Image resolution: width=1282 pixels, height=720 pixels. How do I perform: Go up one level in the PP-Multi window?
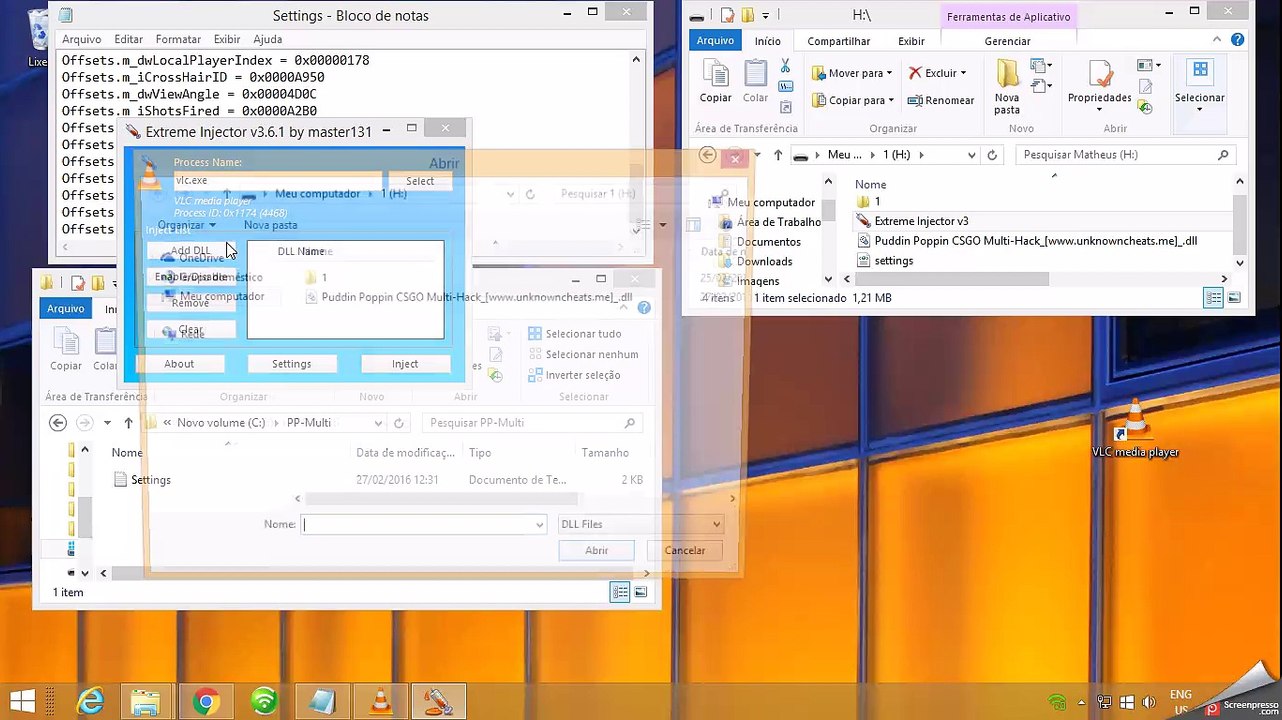(x=128, y=423)
